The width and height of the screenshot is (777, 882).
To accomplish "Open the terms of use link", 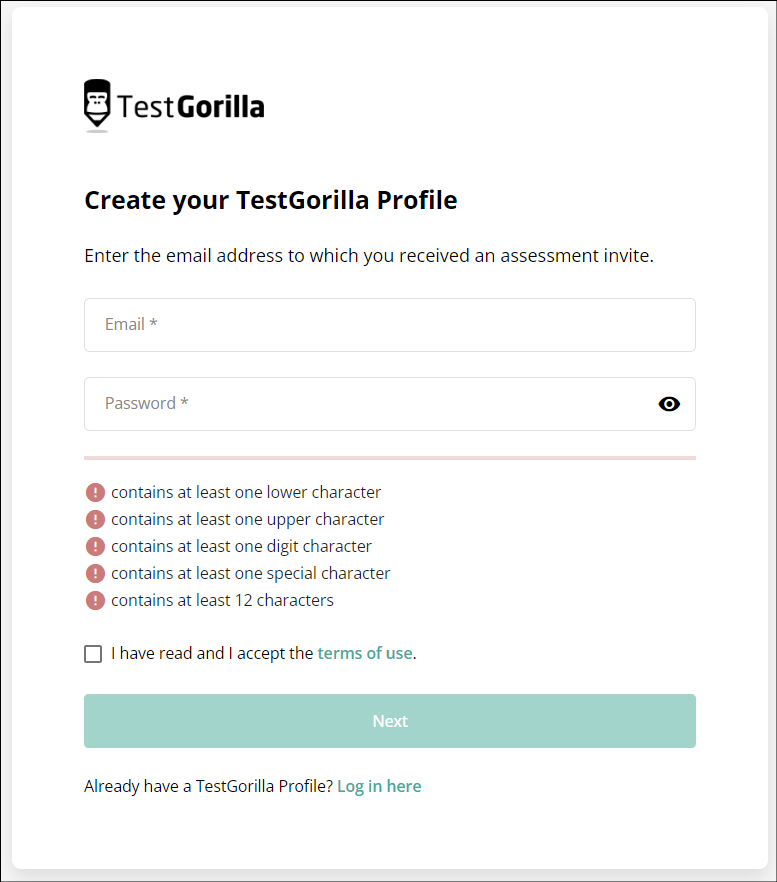I will coord(364,652).
